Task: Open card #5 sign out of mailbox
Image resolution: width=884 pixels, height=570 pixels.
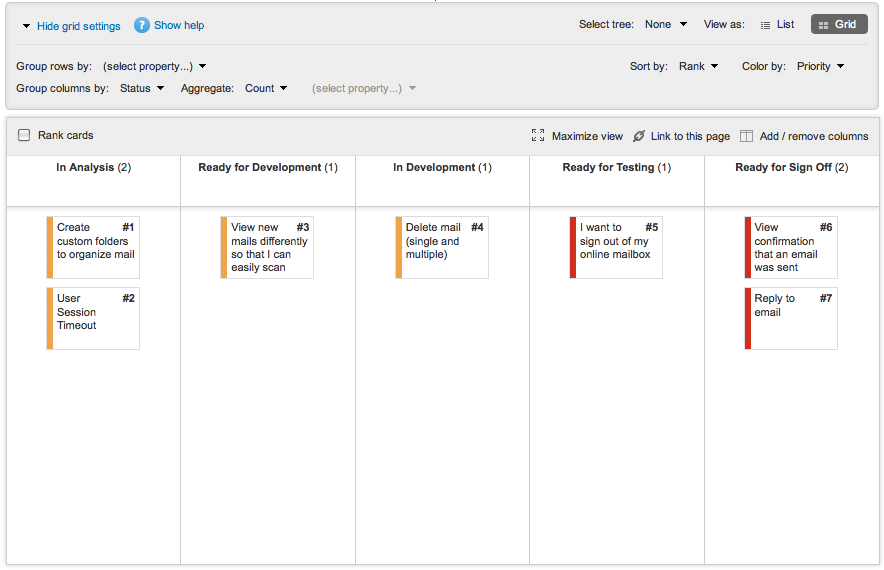Action: [618, 241]
